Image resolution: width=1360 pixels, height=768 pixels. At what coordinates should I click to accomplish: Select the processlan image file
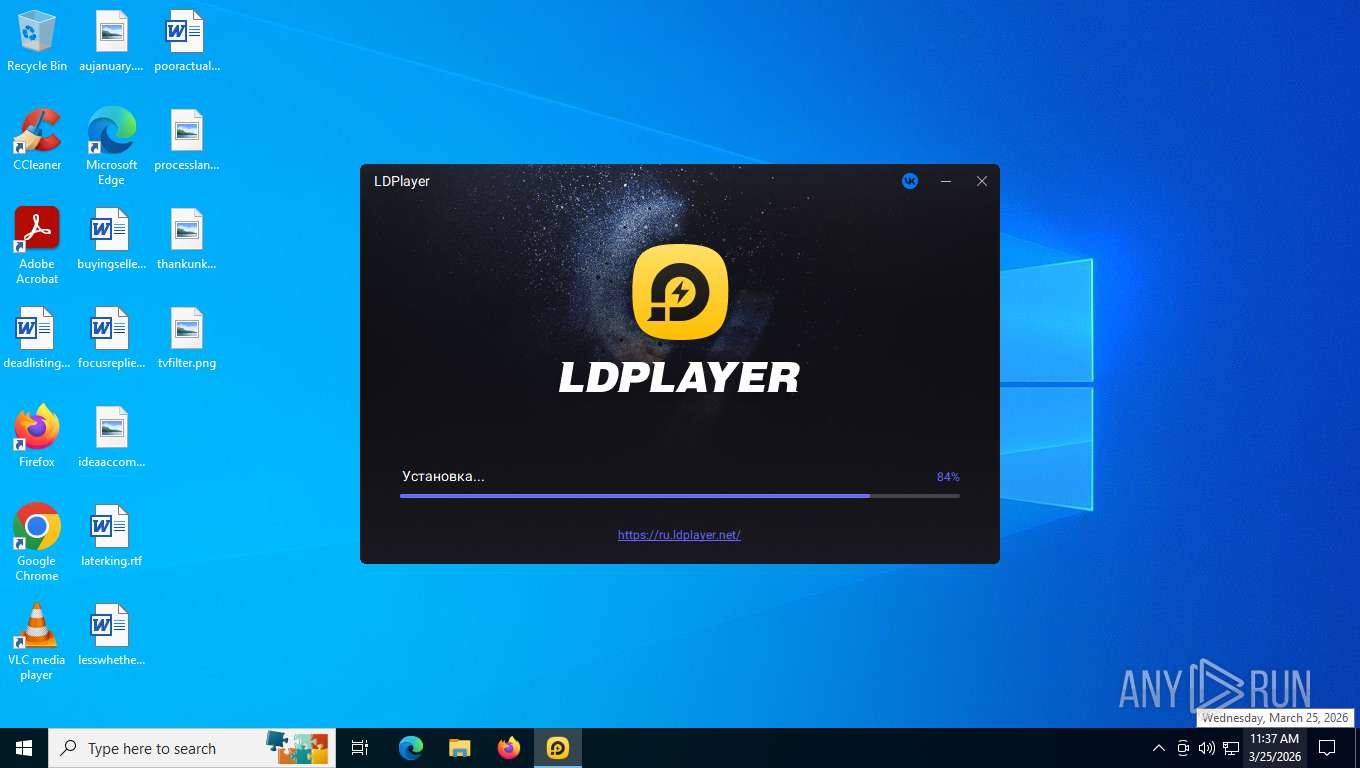click(186, 140)
